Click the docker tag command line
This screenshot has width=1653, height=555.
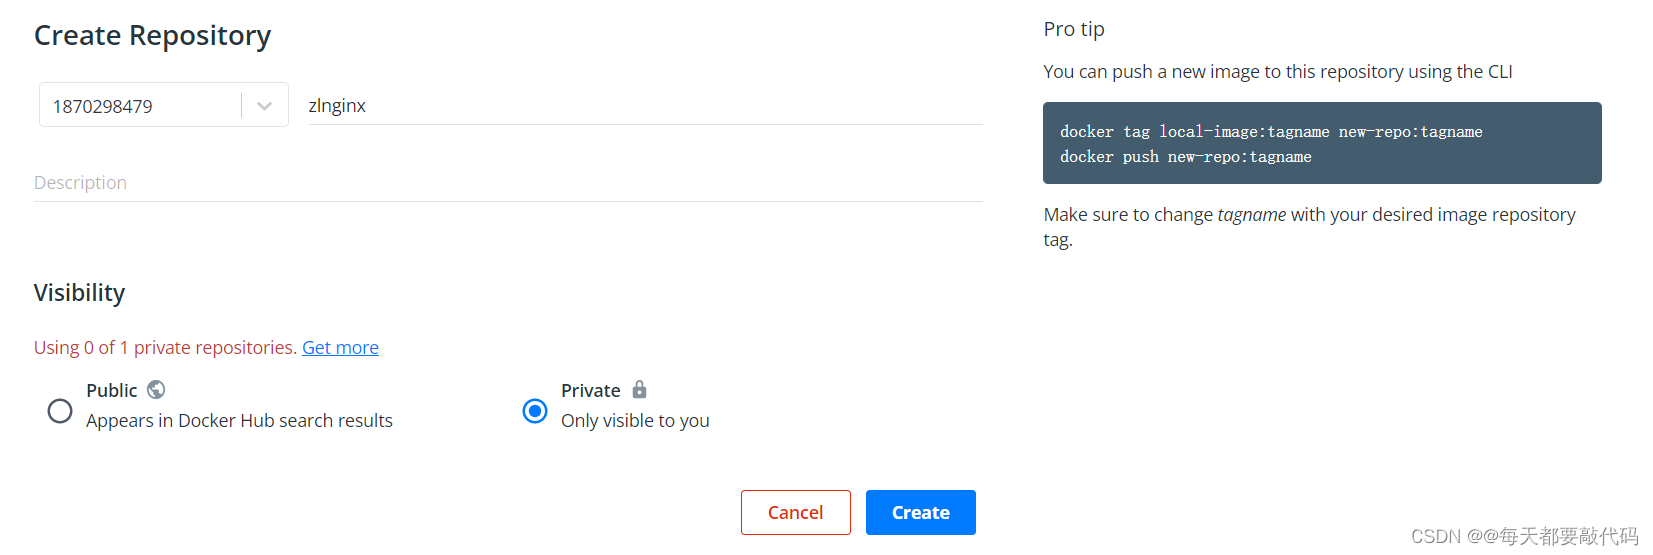[1271, 132]
